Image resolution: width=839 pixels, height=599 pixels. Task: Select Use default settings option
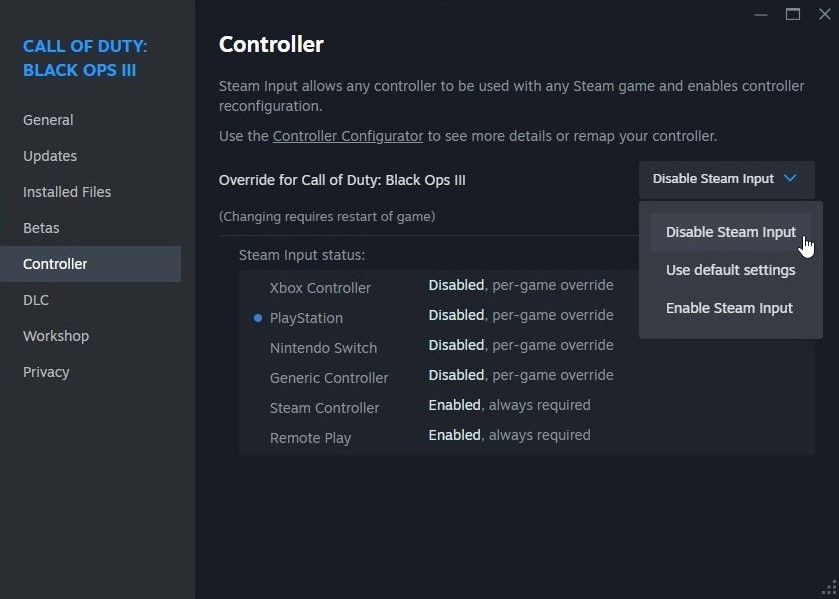point(730,270)
